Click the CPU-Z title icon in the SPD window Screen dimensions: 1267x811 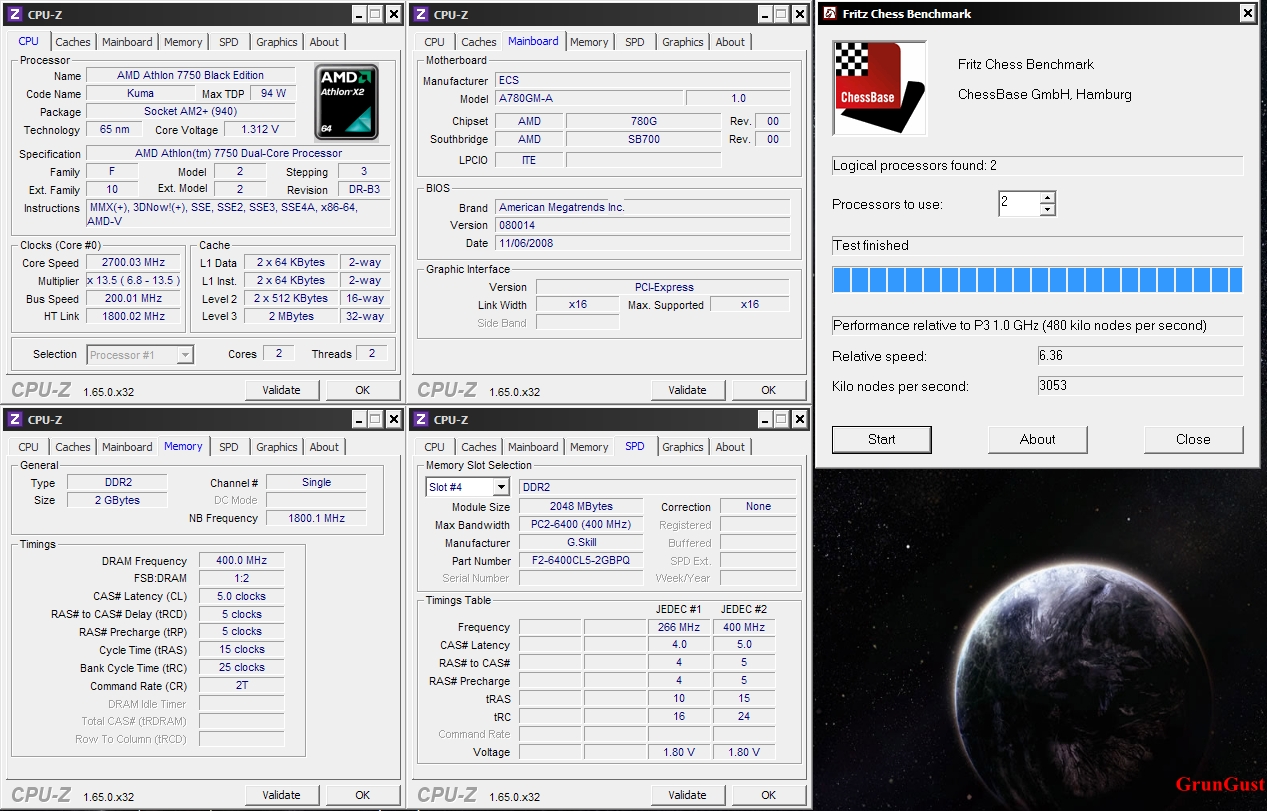[x=421, y=420]
